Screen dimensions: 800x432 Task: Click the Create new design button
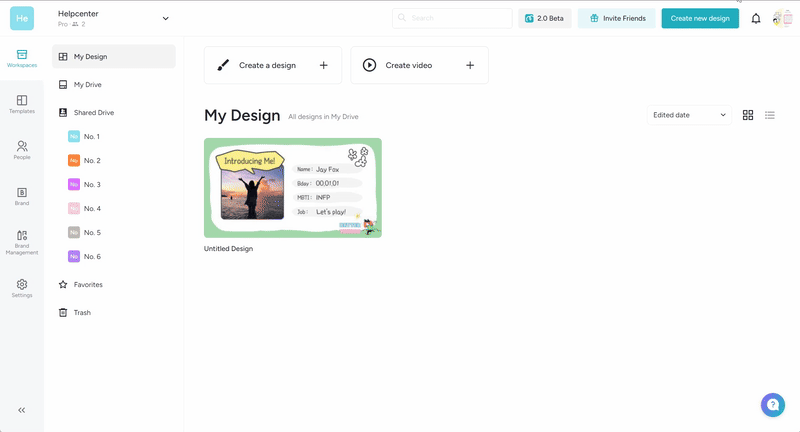(700, 18)
